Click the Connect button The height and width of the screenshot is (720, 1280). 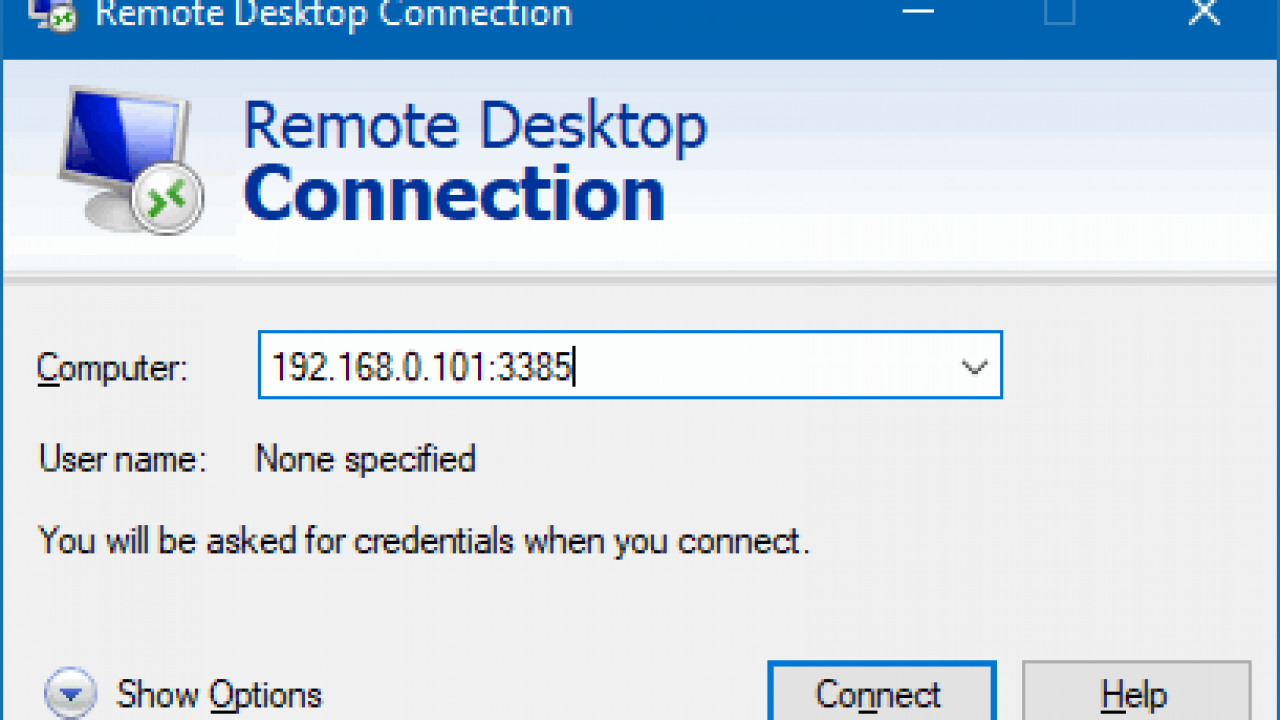click(881, 692)
